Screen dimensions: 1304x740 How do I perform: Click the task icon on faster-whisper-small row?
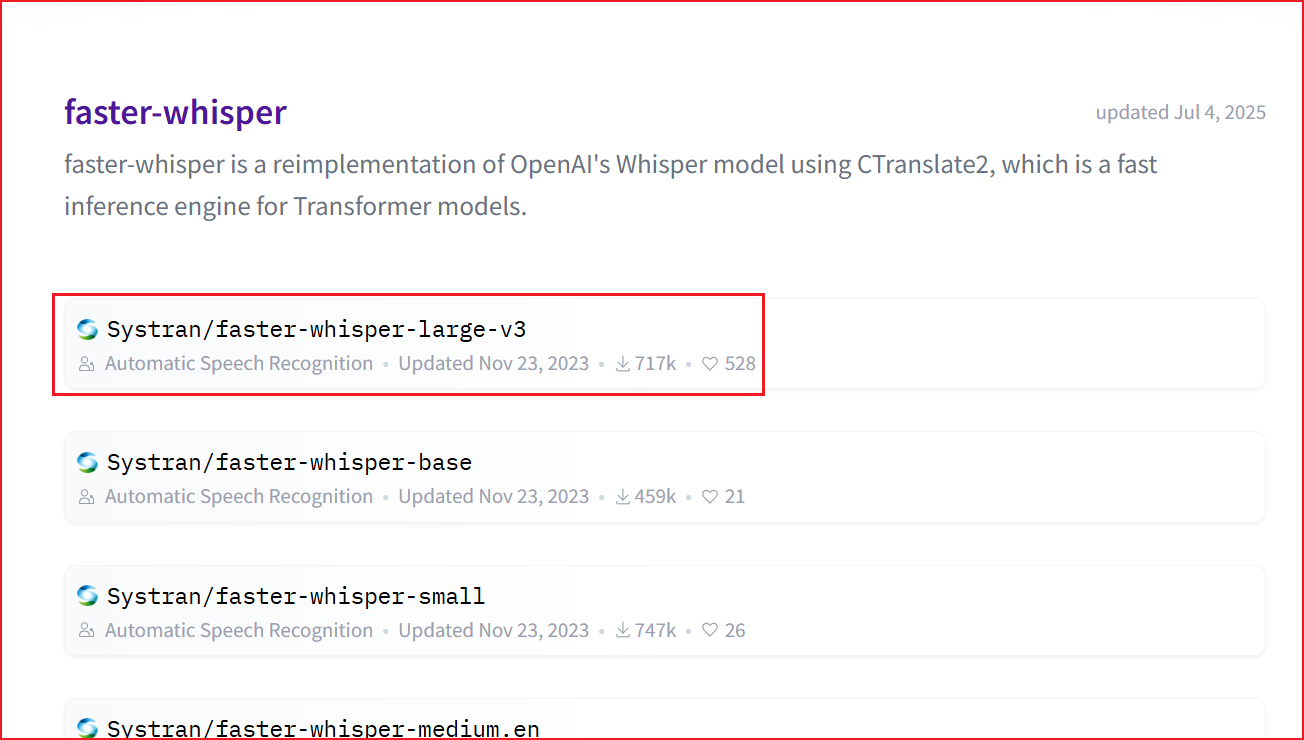pos(87,631)
